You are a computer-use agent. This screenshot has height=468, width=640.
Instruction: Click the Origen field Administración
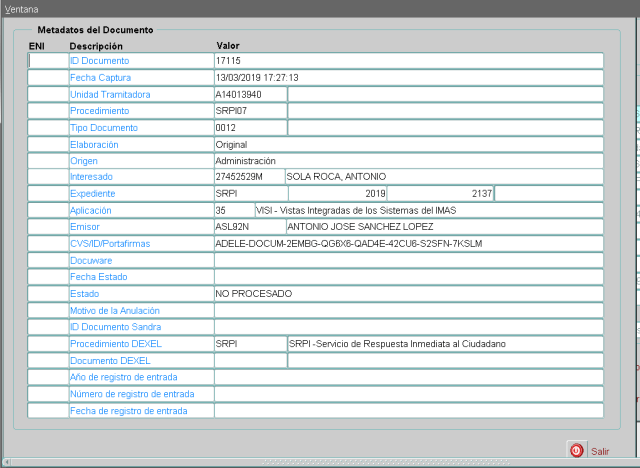[x=408, y=160]
